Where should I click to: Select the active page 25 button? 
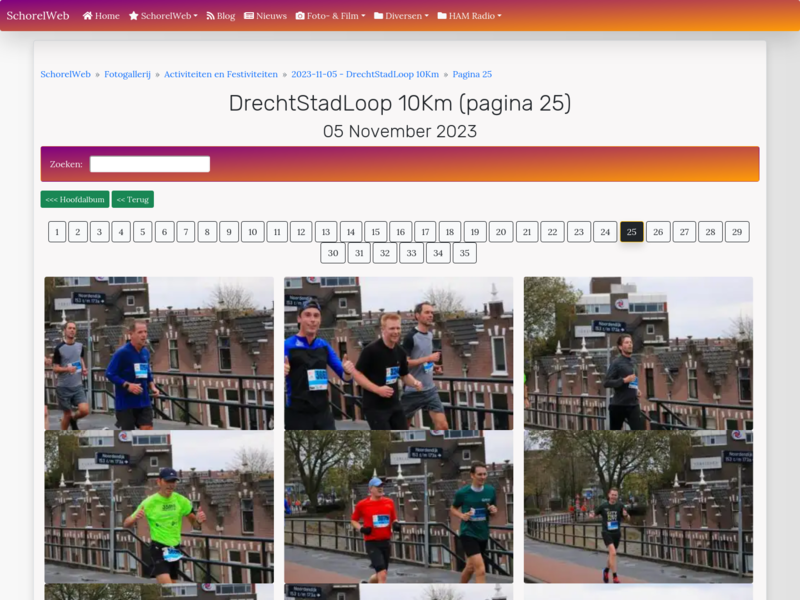point(632,232)
